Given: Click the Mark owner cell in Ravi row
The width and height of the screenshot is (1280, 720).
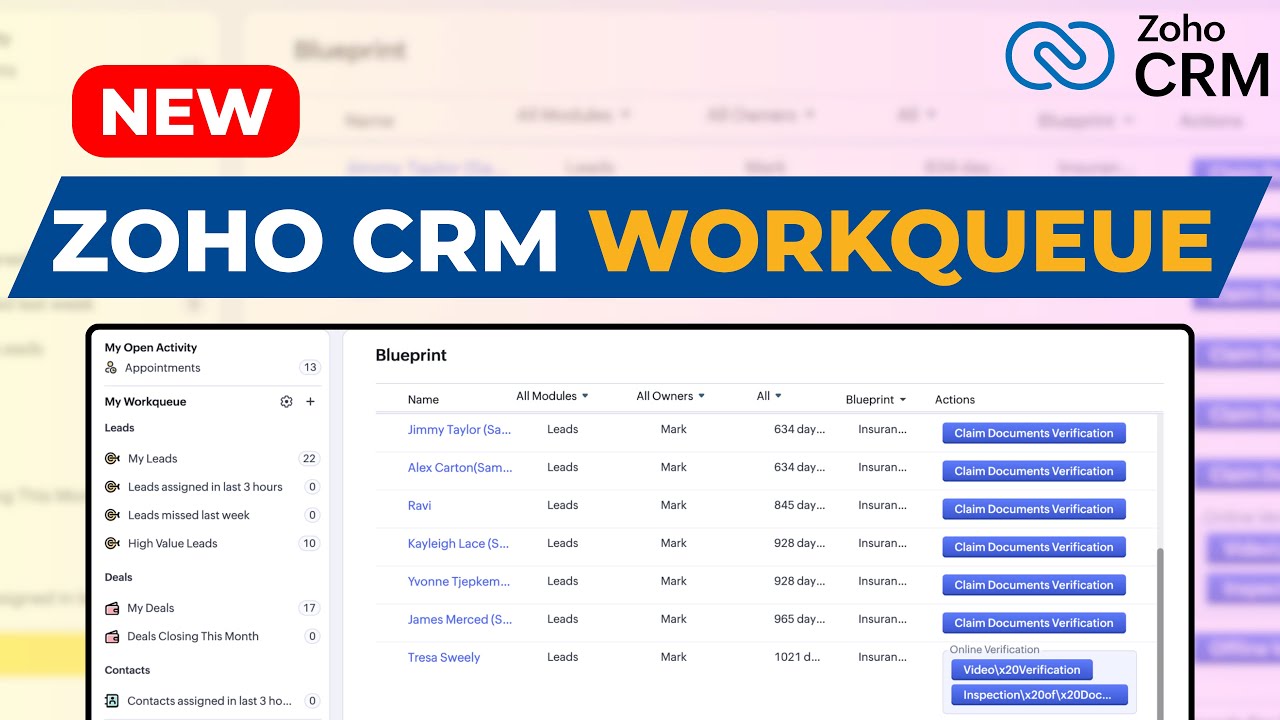Looking at the screenshot, I should point(674,506).
